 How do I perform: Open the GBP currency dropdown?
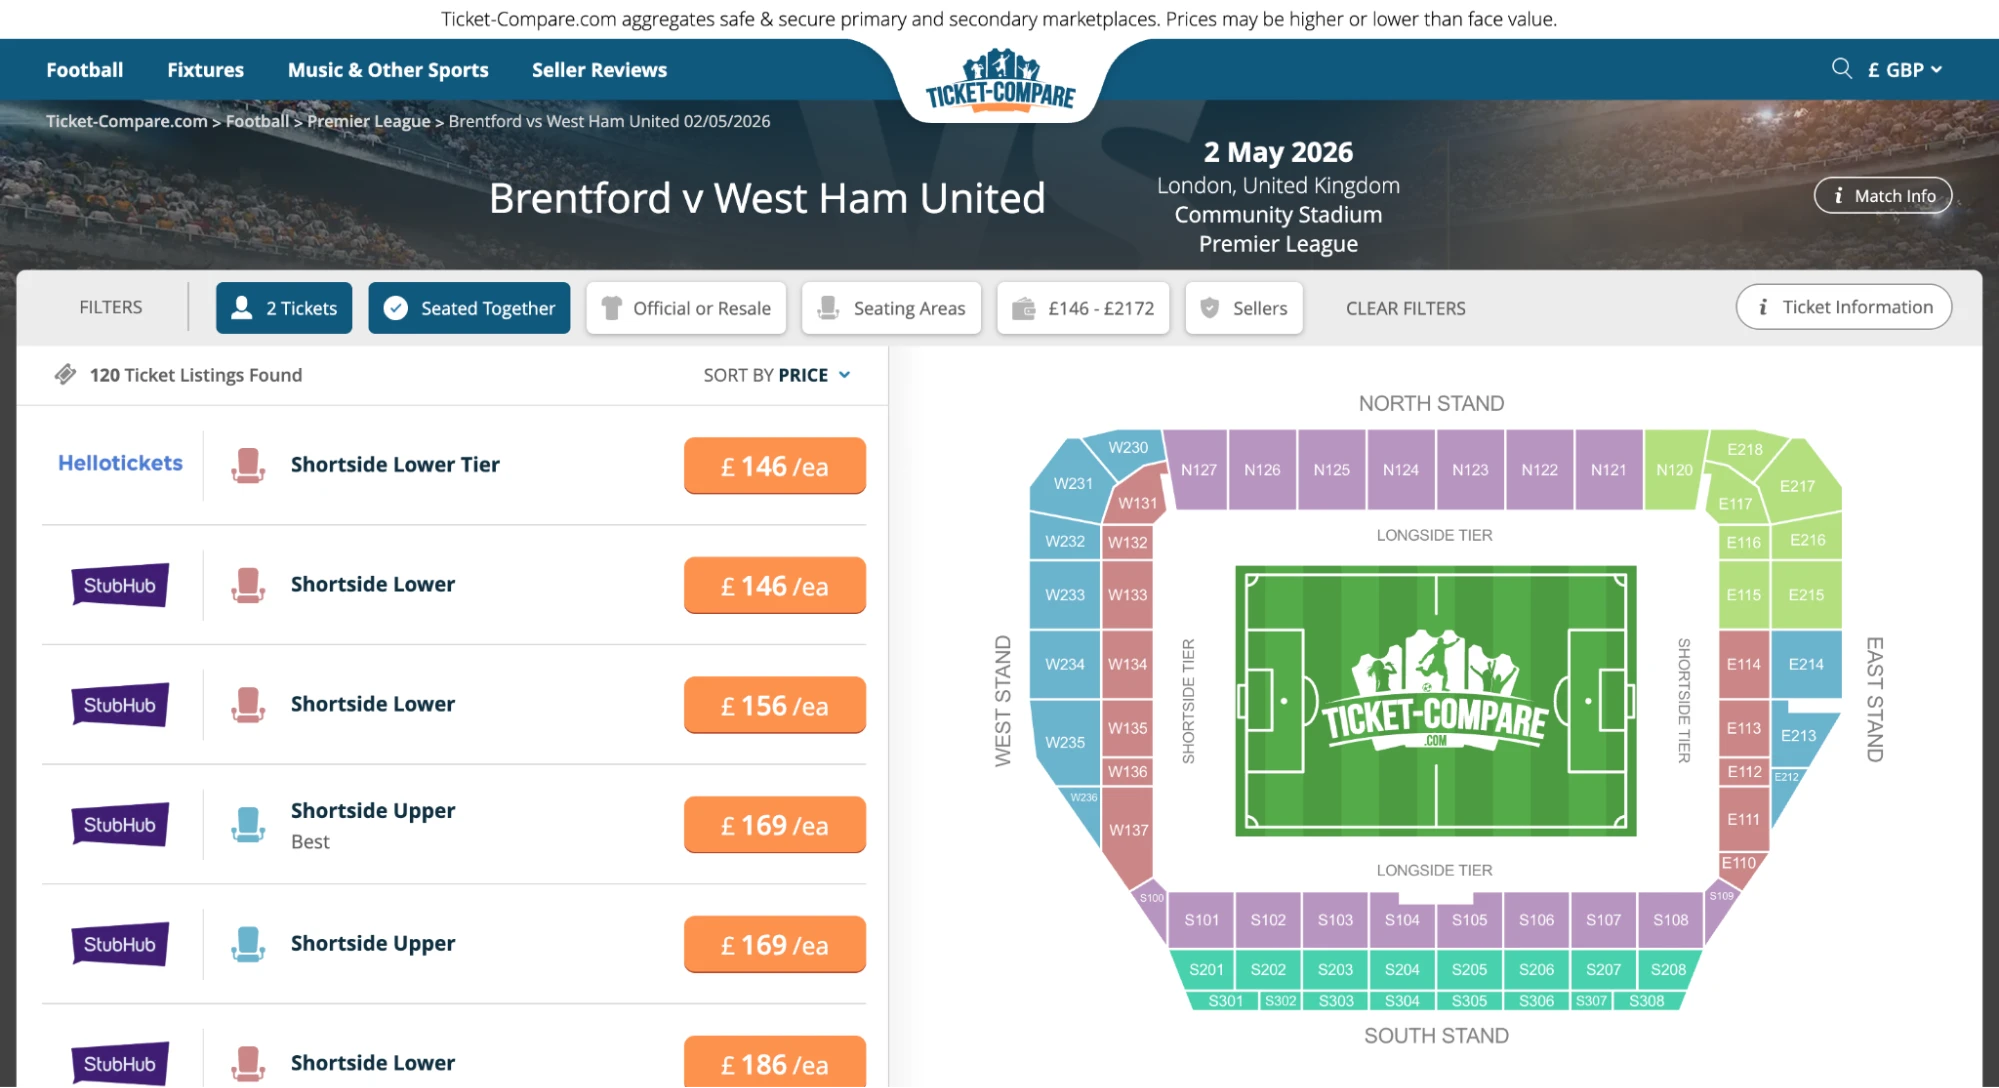1903,69
